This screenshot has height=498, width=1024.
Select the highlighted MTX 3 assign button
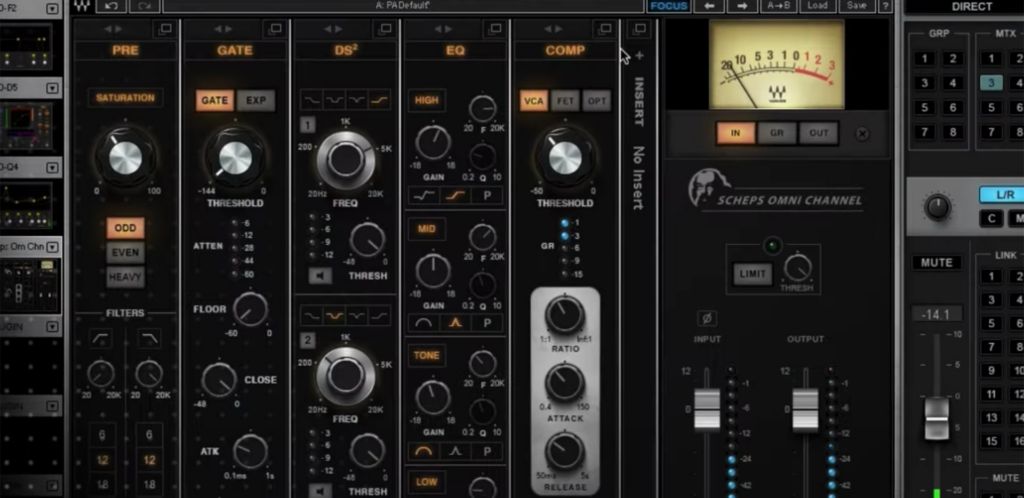(991, 83)
